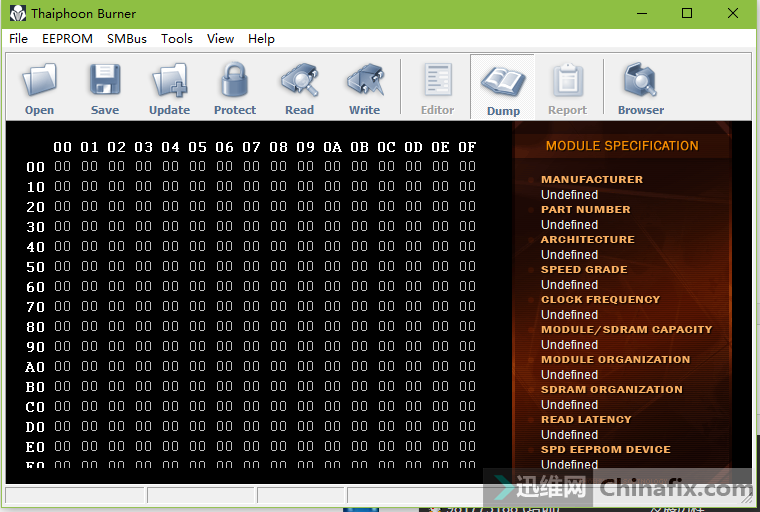760x512 pixels.
Task: Click the Read SPD icon
Action: click(300, 80)
